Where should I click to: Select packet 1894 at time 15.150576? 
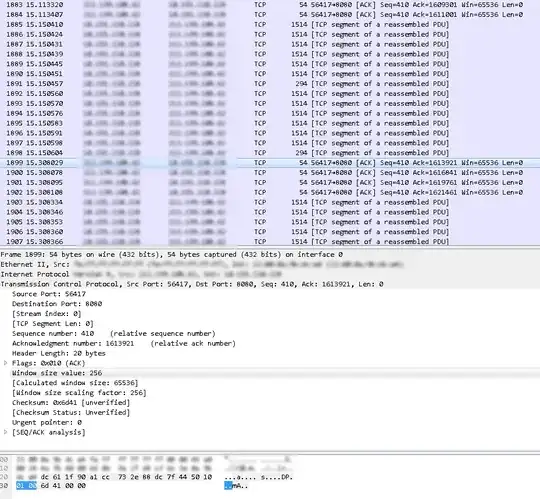(270, 113)
